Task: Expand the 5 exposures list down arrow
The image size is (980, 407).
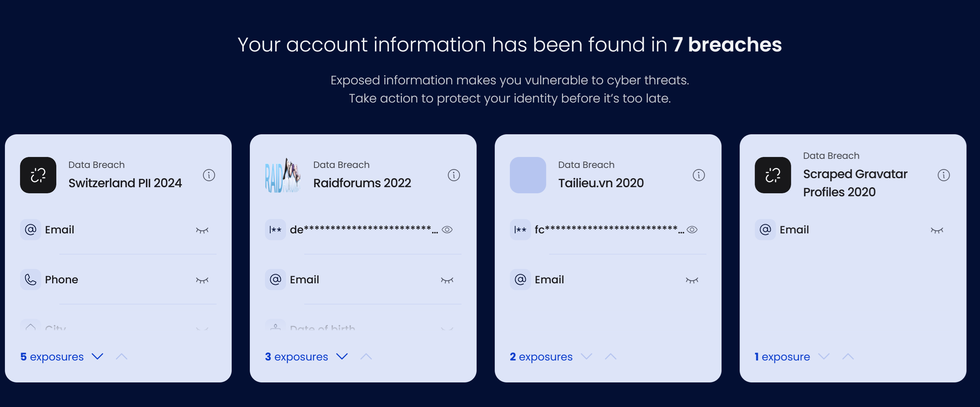Action: [97, 356]
